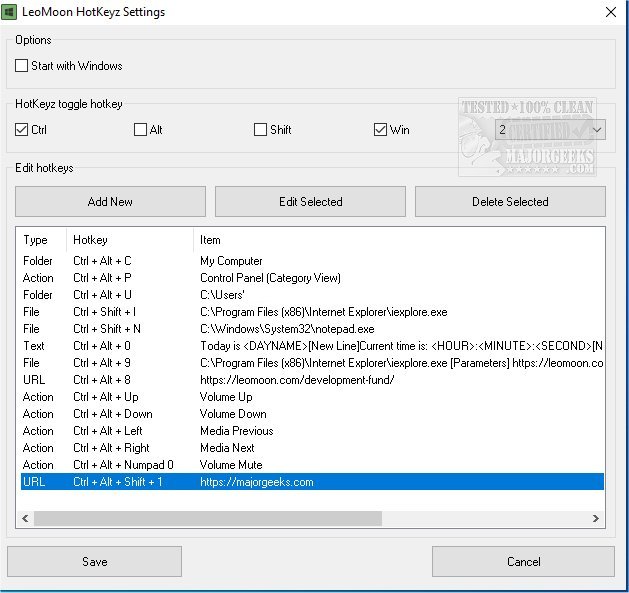Sort by the Item column header
The image size is (629, 593).
point(398,240)
